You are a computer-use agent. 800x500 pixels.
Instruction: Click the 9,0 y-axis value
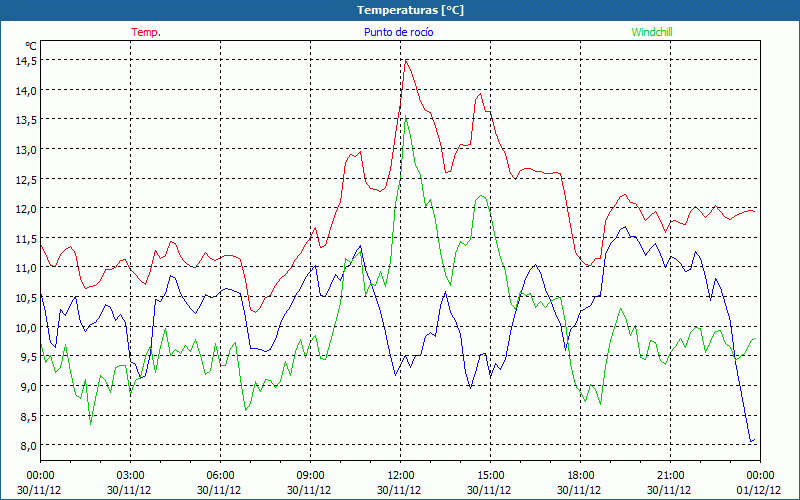tap(29, 386)
